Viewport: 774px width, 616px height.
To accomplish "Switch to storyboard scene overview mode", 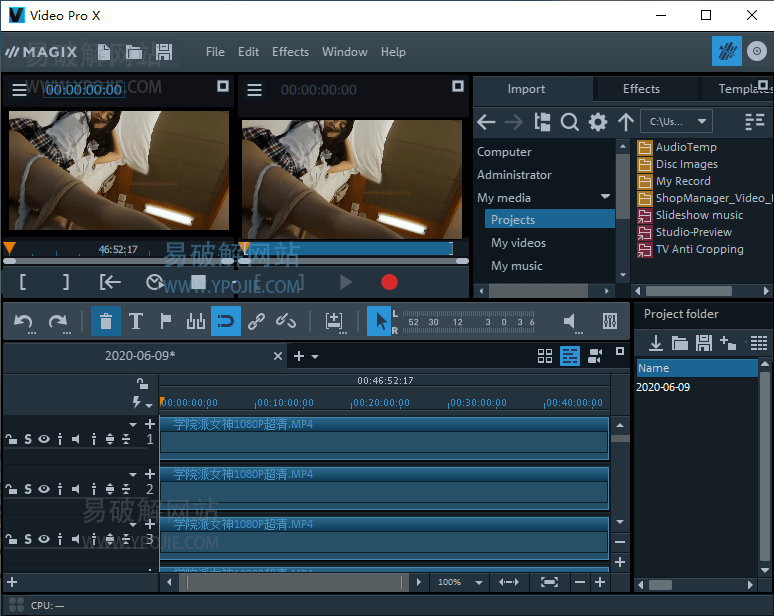I will (x=545, y=356).
